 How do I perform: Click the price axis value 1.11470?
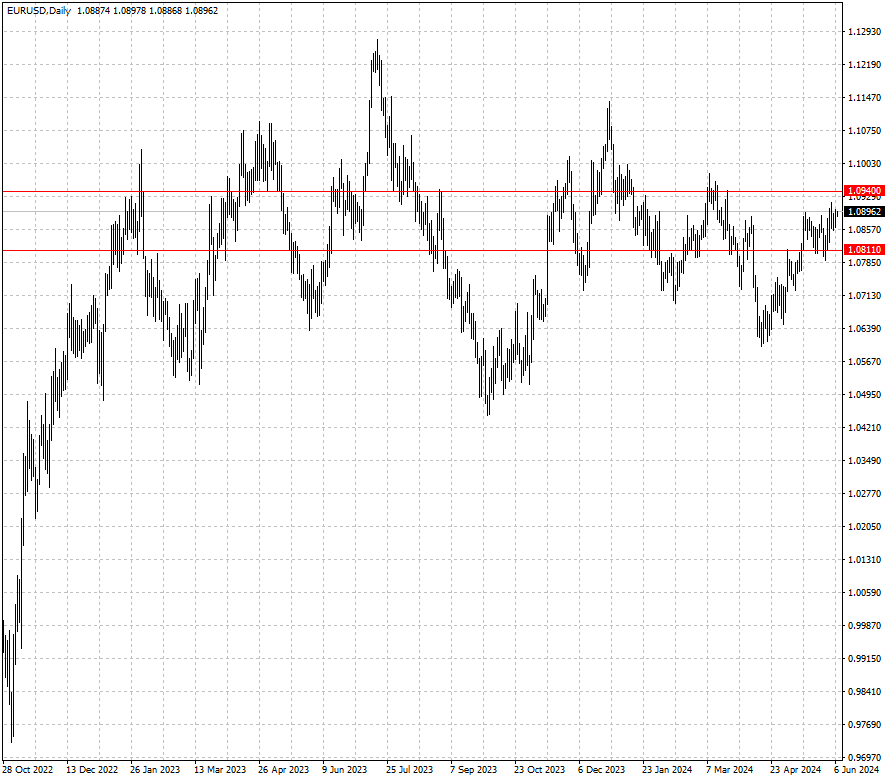864,98
